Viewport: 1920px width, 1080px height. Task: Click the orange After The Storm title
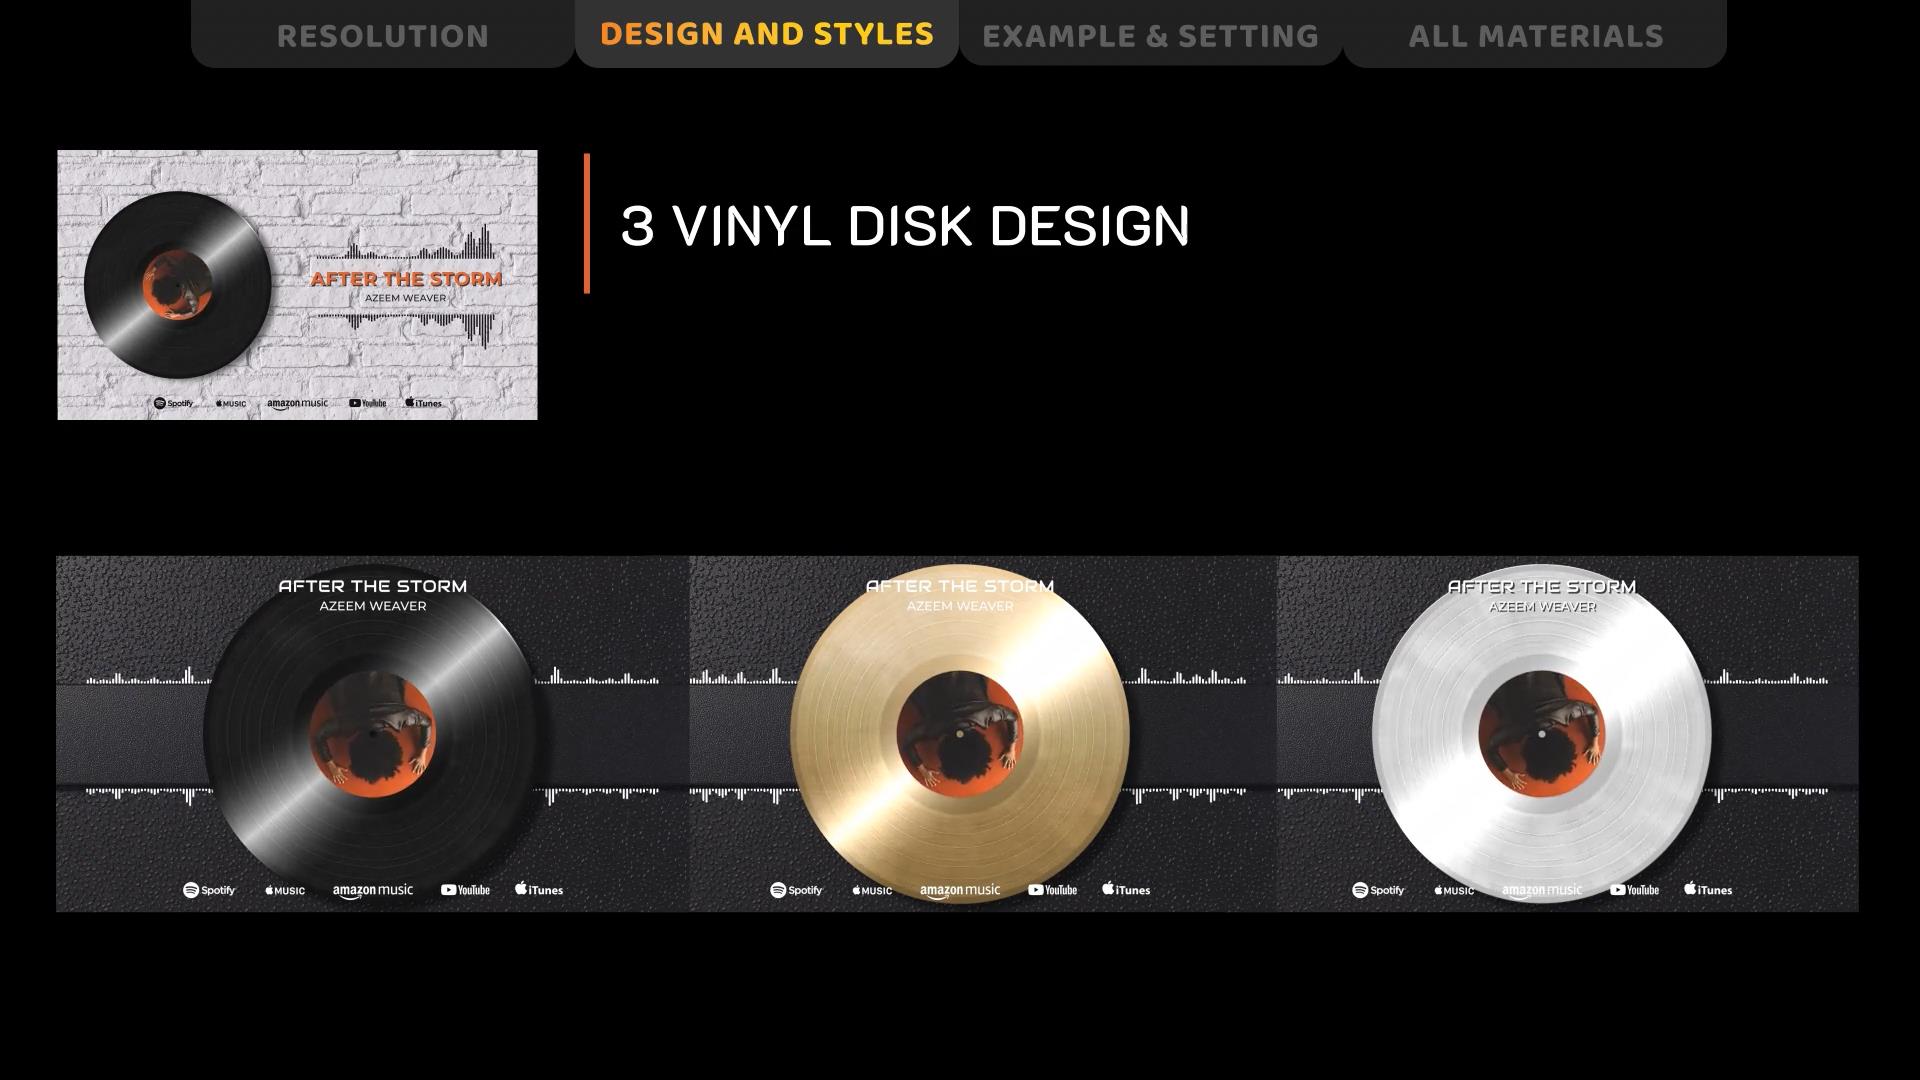tap(406, 279)
